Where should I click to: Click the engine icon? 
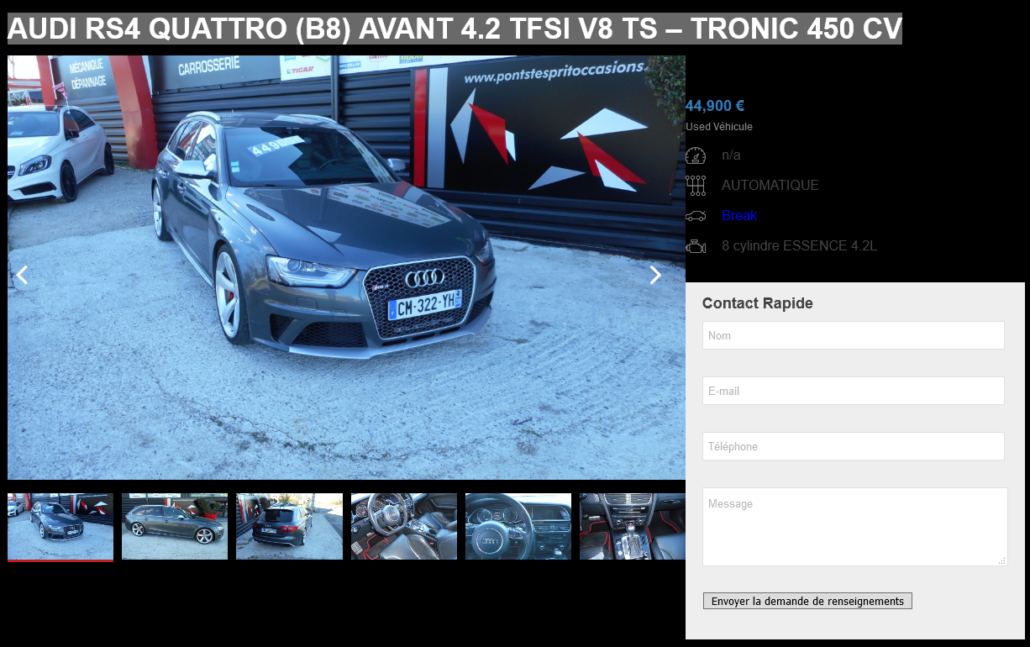click(x=696, y=246)
